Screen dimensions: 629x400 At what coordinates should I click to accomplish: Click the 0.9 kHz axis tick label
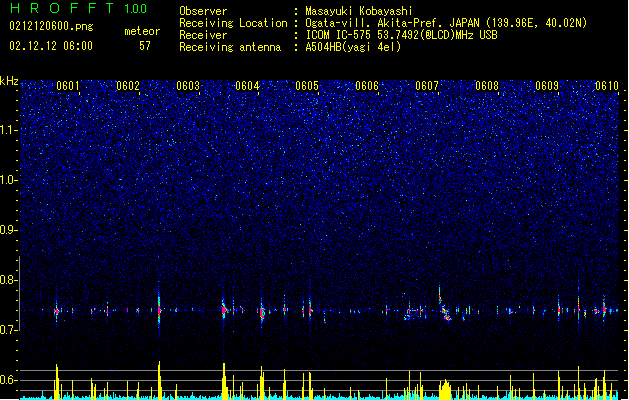(9, 230)
